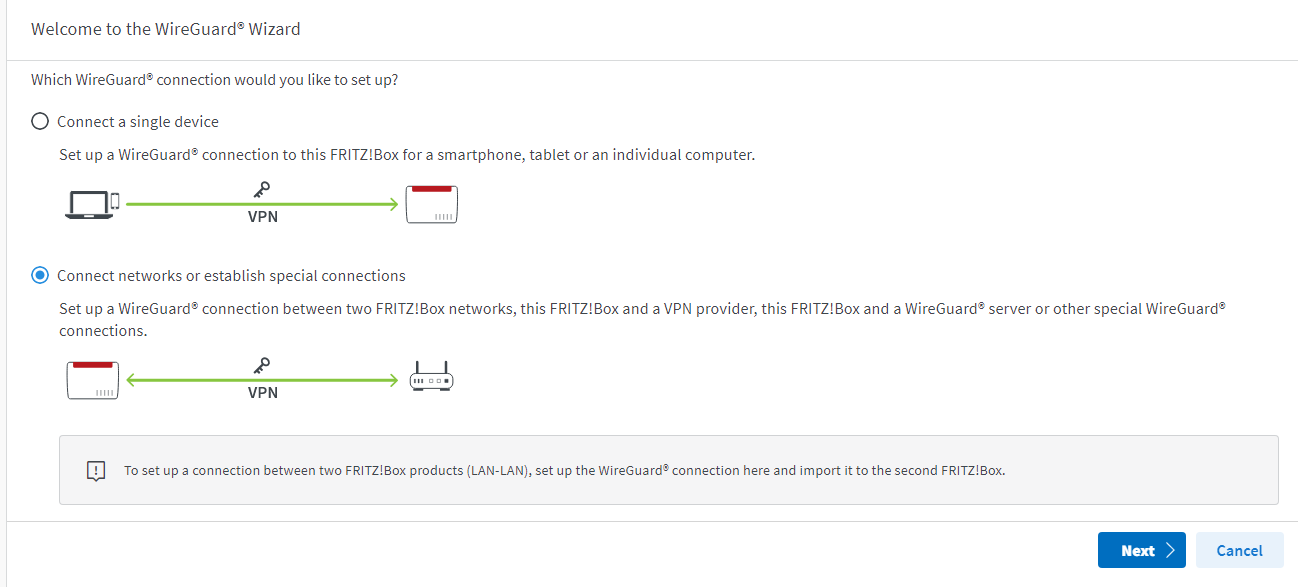The image size is (1298, 587).
Task: Click the router icon with antennas
Action: pyautogui.click(x=432, y=377)
